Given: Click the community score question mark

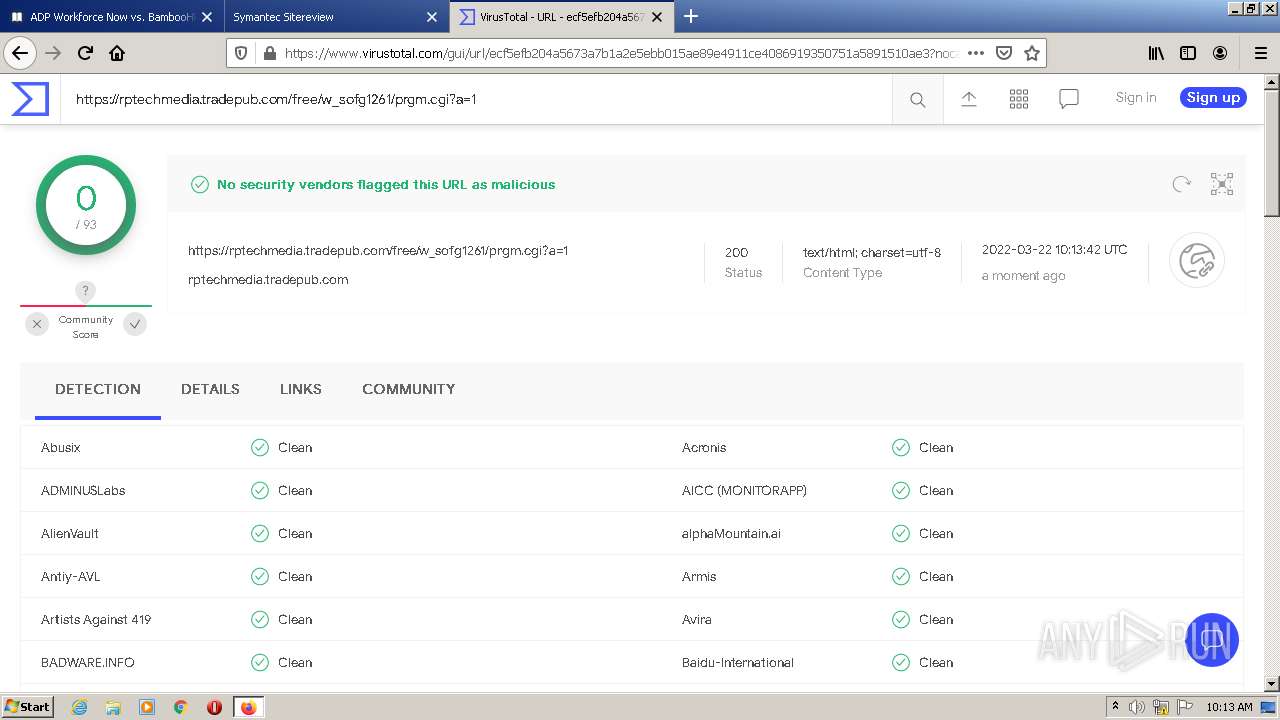Looking at the screenshot, I should click(85, 291).
